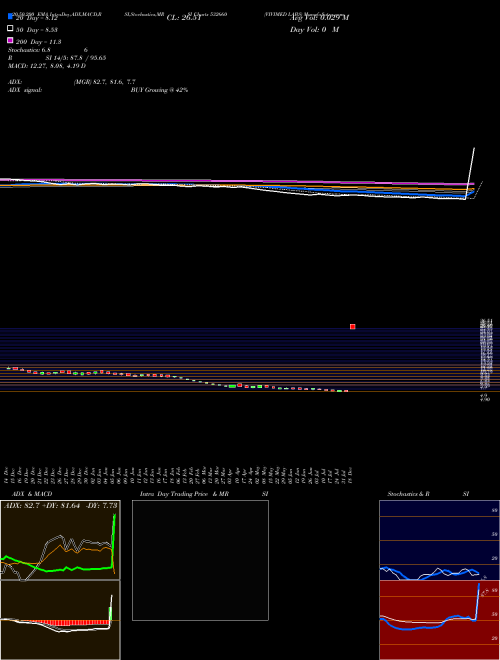Click the 'ADX signal:' label
Viewport: 500px width, 660px height.
coord(25,90)
